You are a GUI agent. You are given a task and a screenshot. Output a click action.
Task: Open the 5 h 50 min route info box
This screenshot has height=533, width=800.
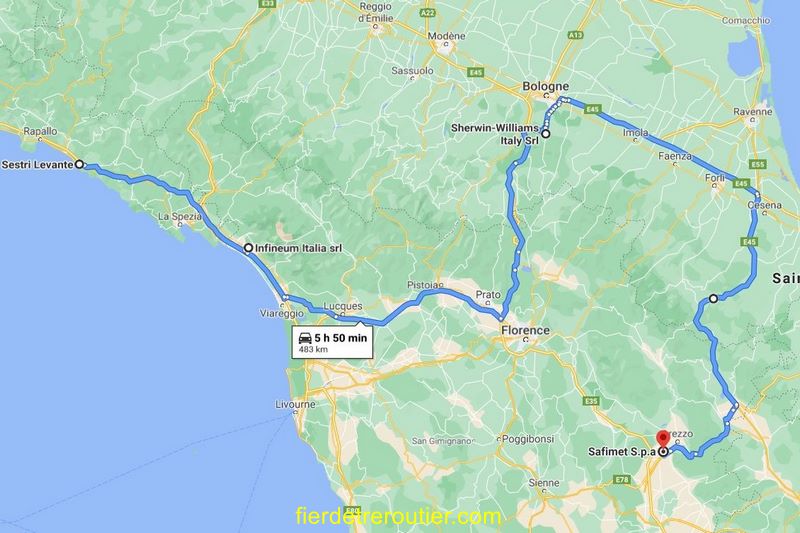click(x=332, y=342)
